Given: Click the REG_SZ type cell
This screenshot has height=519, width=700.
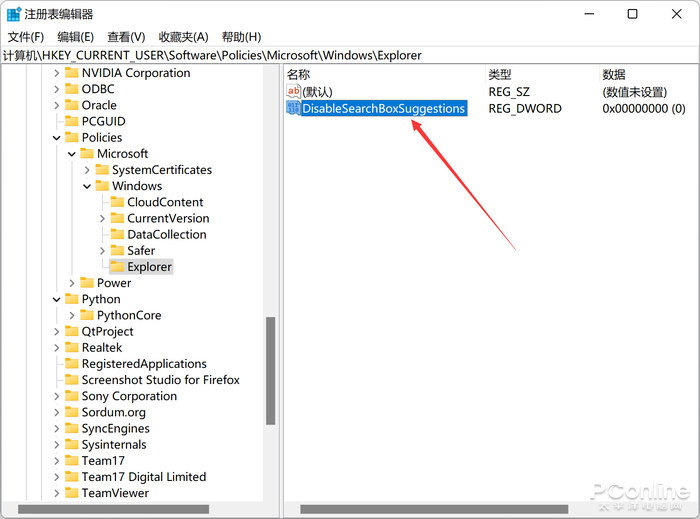Looking at the screenshot, I should tap(509, 92).
